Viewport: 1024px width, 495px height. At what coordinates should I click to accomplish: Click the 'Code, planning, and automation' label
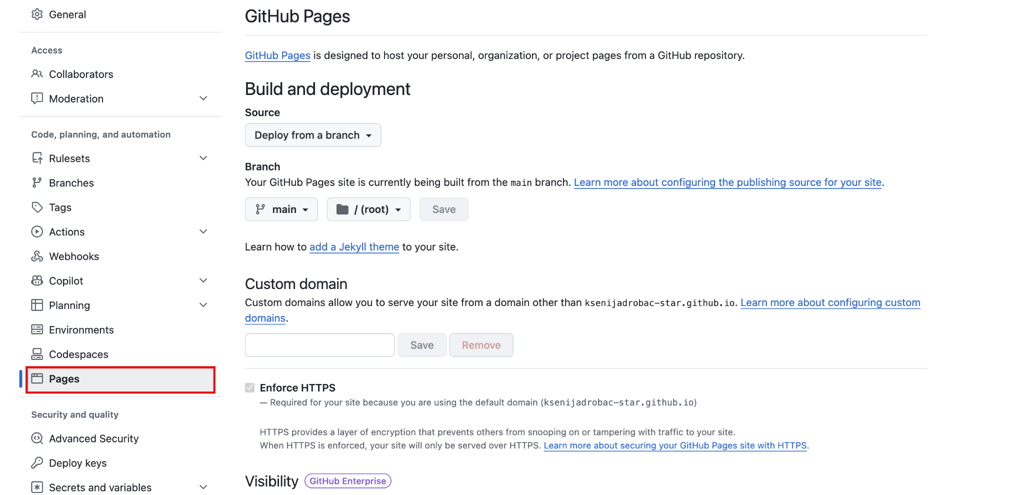[101, 135]
